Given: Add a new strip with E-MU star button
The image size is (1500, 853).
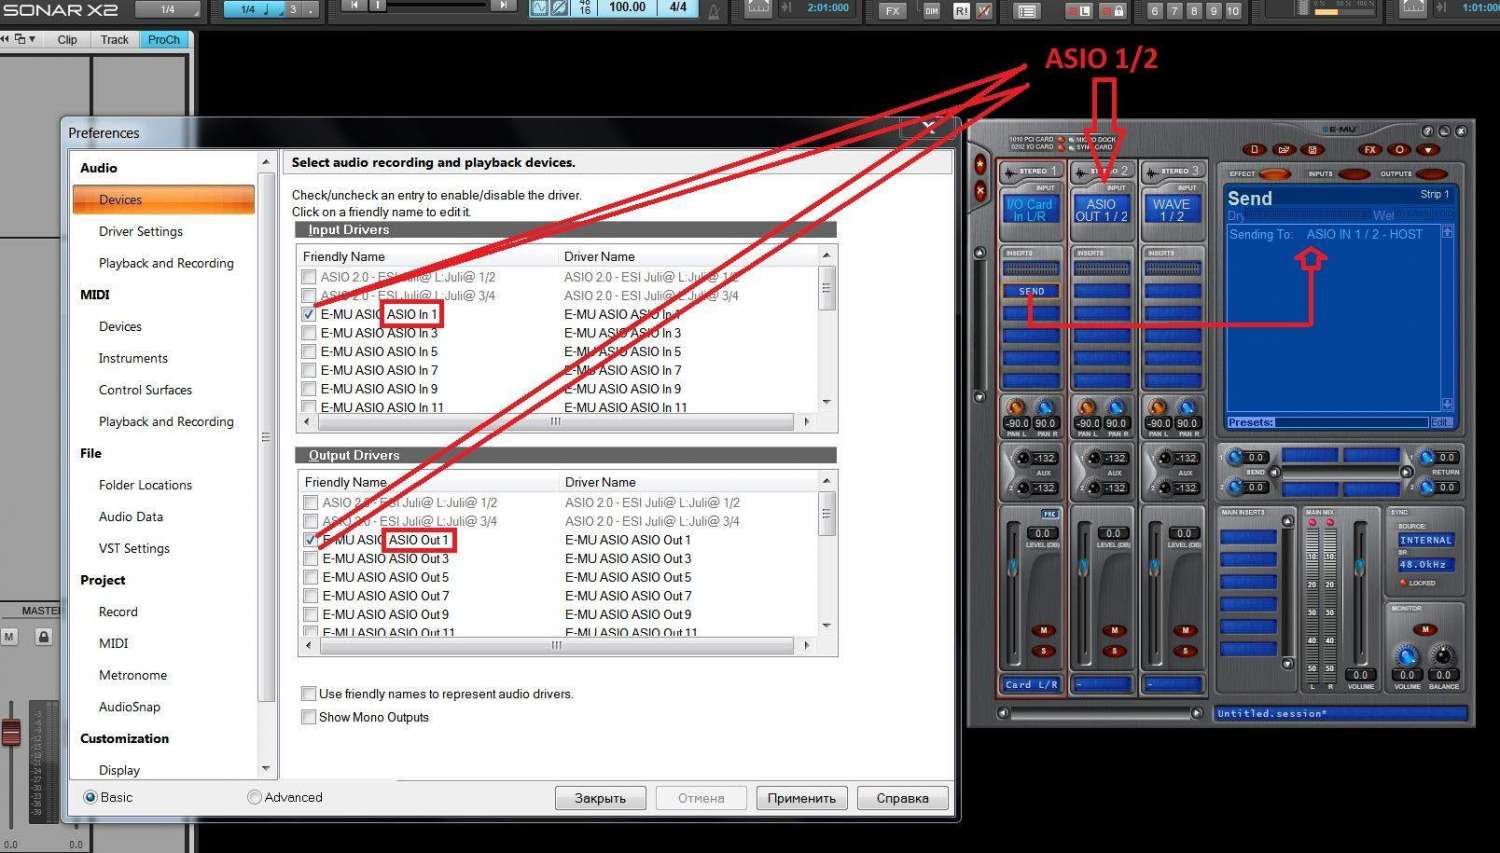Looking at the screenshot, I should pyautogui.click(x=980, y=164).
